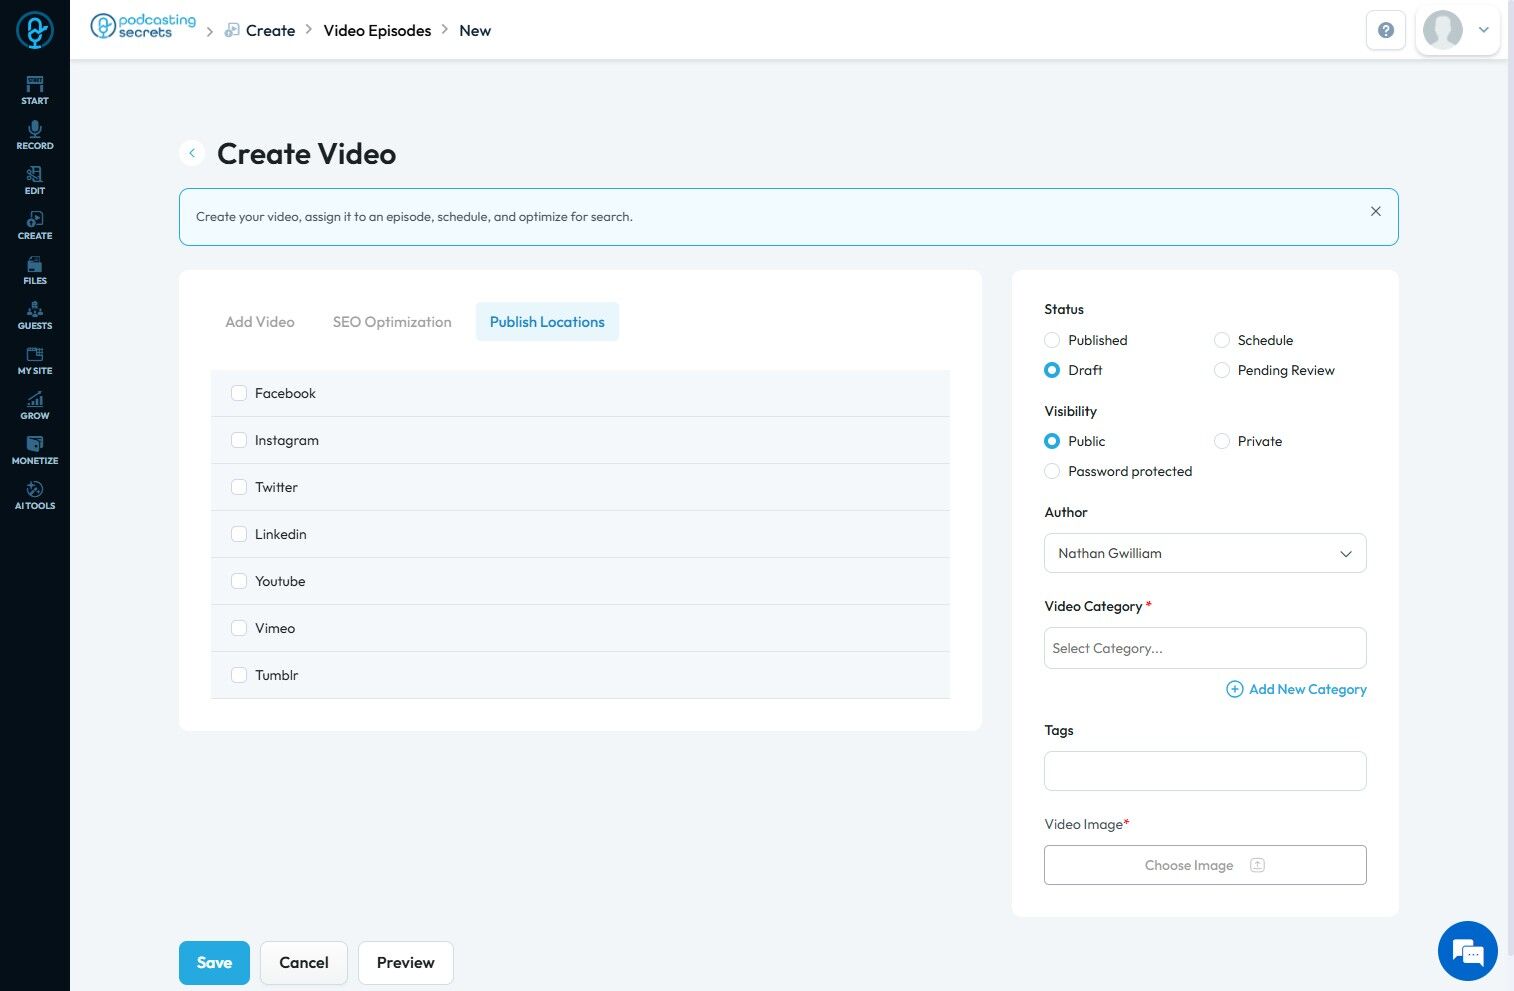Select Public visibility
The width and height of the screenshot is (1514, 991).
click(1052, 441)
